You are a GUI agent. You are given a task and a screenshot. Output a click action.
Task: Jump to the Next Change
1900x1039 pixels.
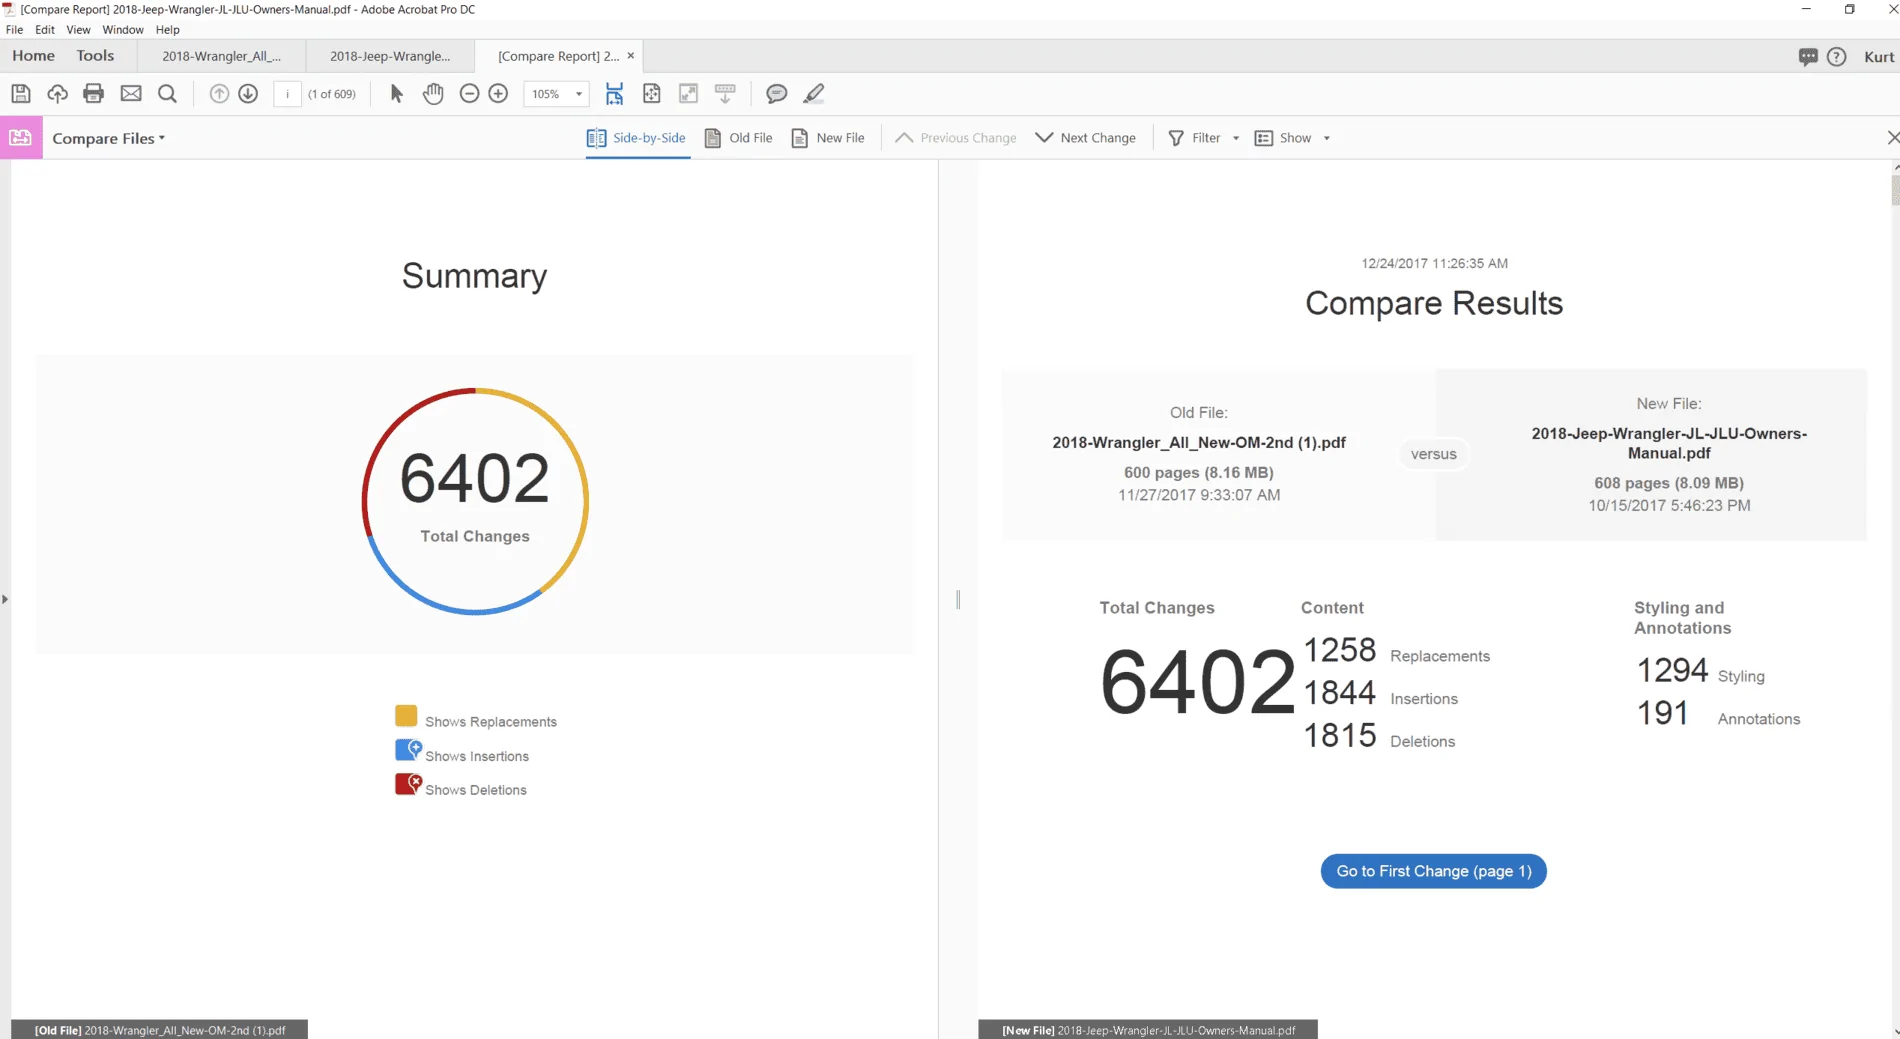[x=1086, y=138]
